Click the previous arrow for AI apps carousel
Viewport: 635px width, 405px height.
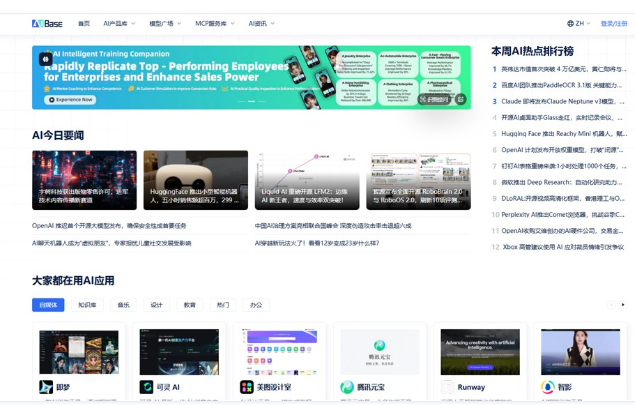click(611, 305)
